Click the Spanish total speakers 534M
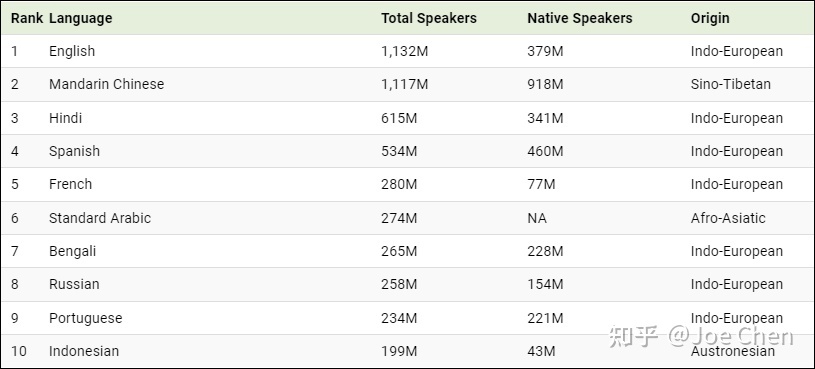The height and width of the screenshot is (369, 815). click(399, 151)
